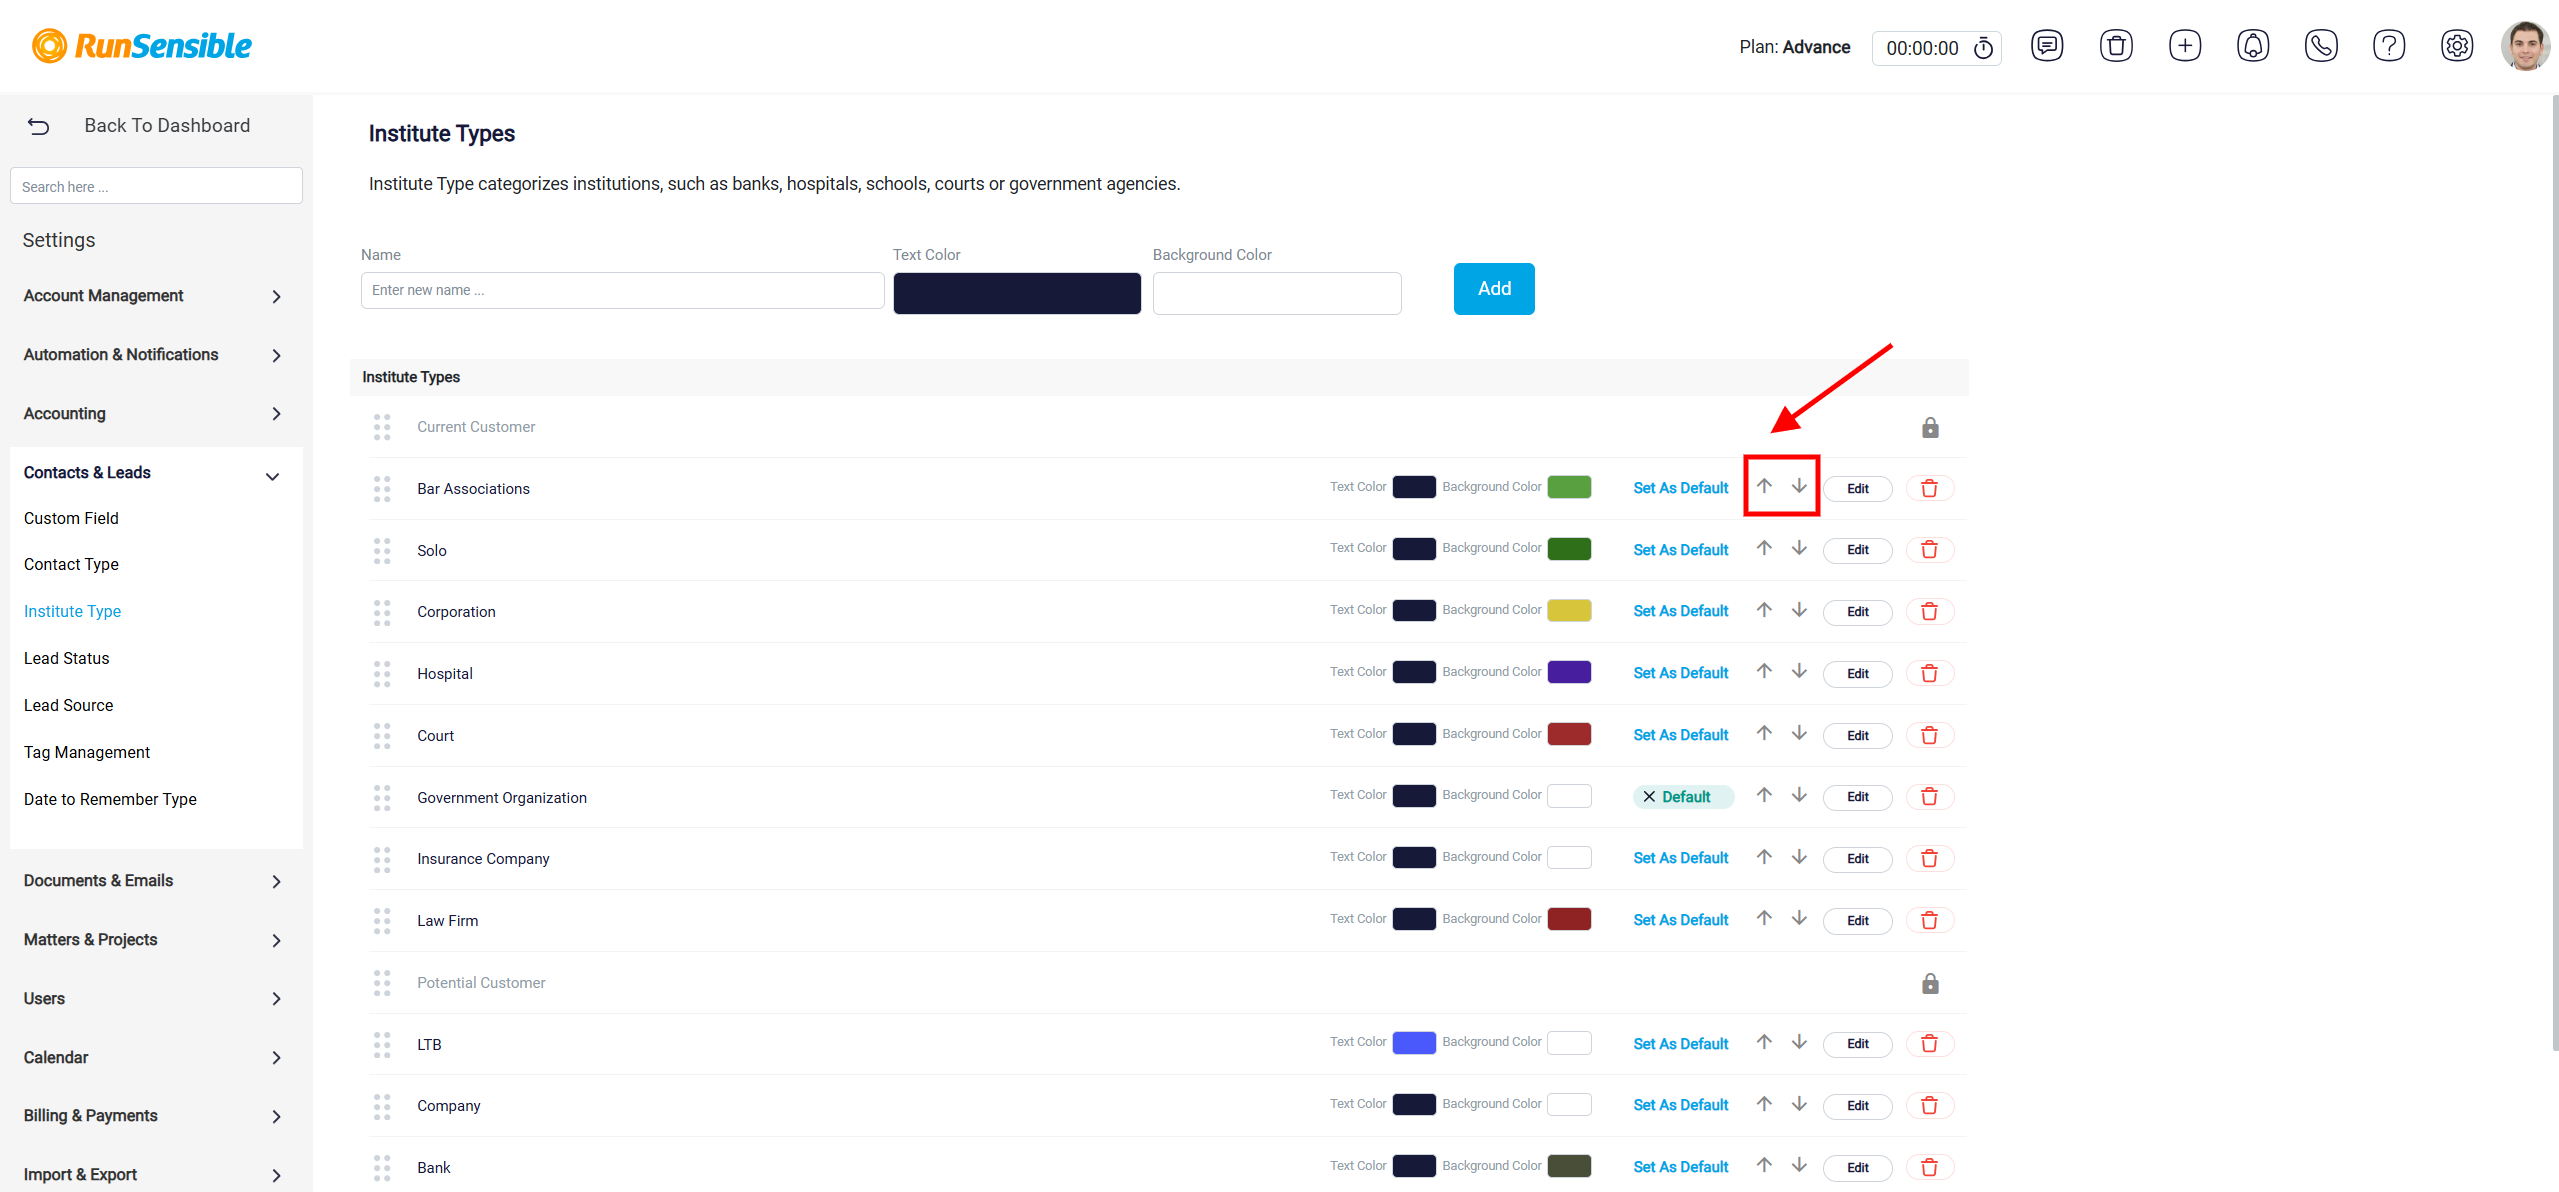Set Hospital as default type

pos(1680,673)
